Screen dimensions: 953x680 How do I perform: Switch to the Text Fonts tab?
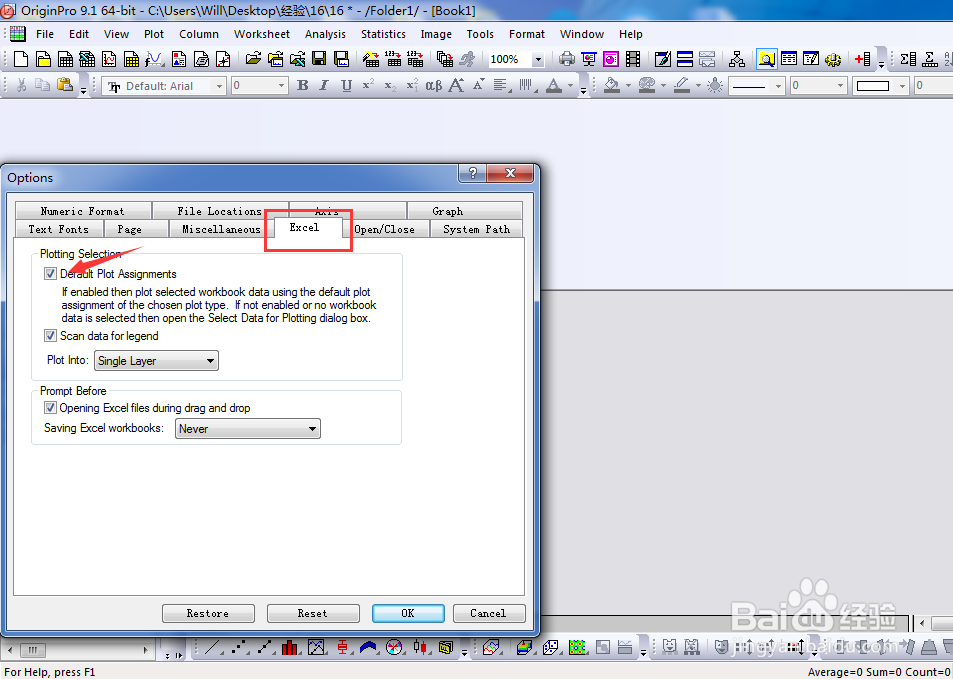(59, 229)
